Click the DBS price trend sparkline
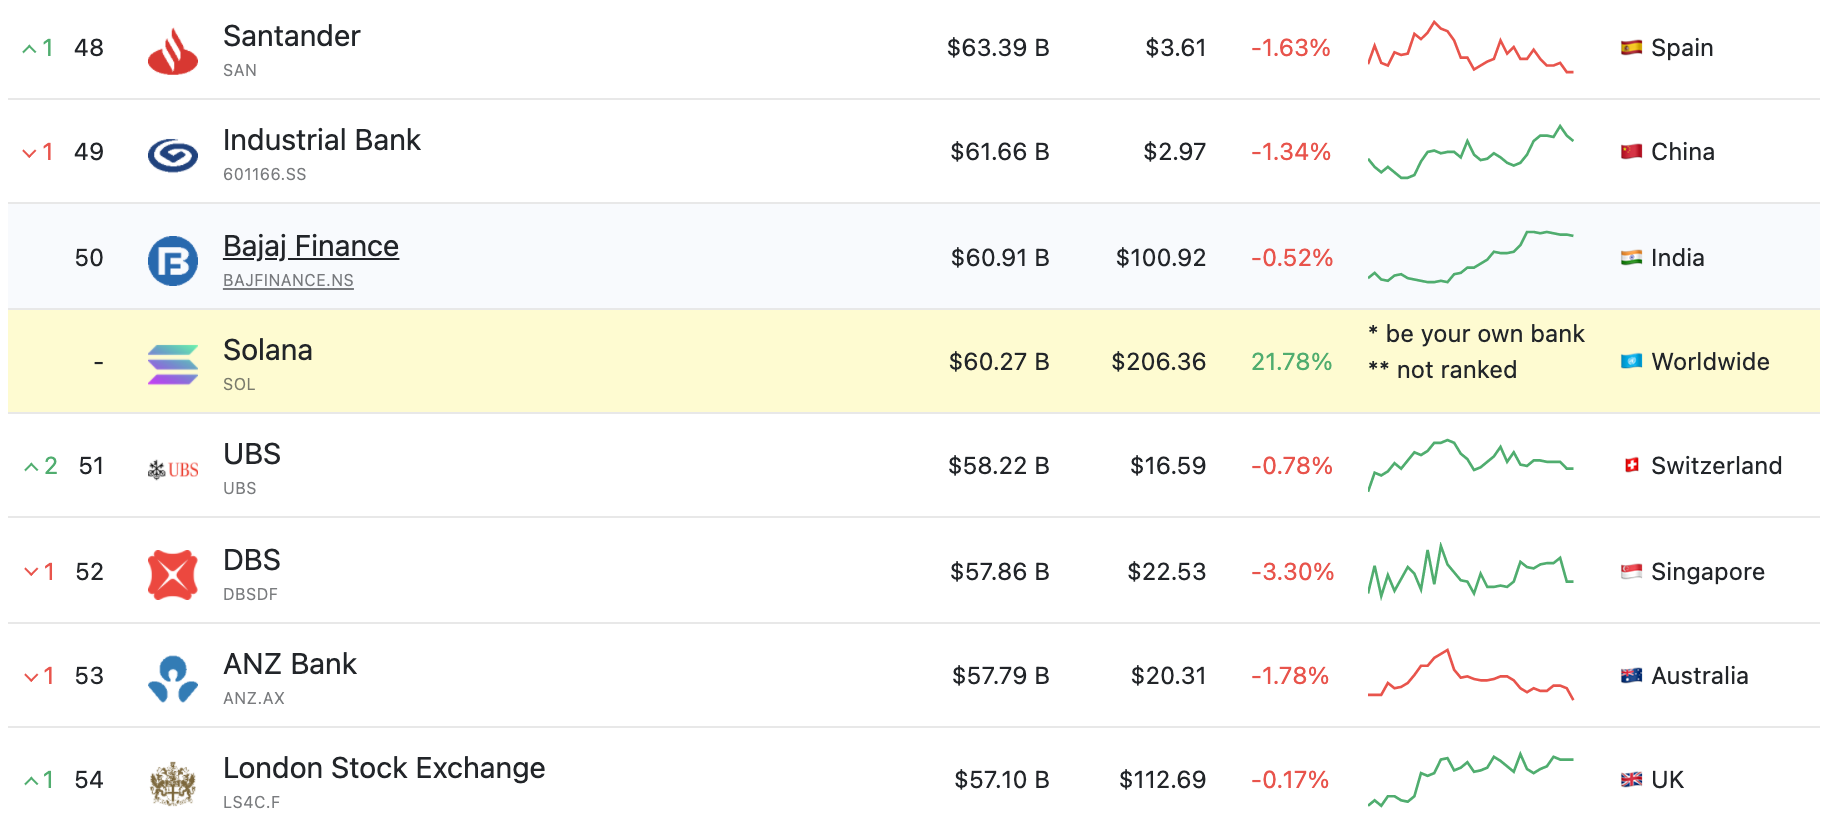 click(1470, 571)
